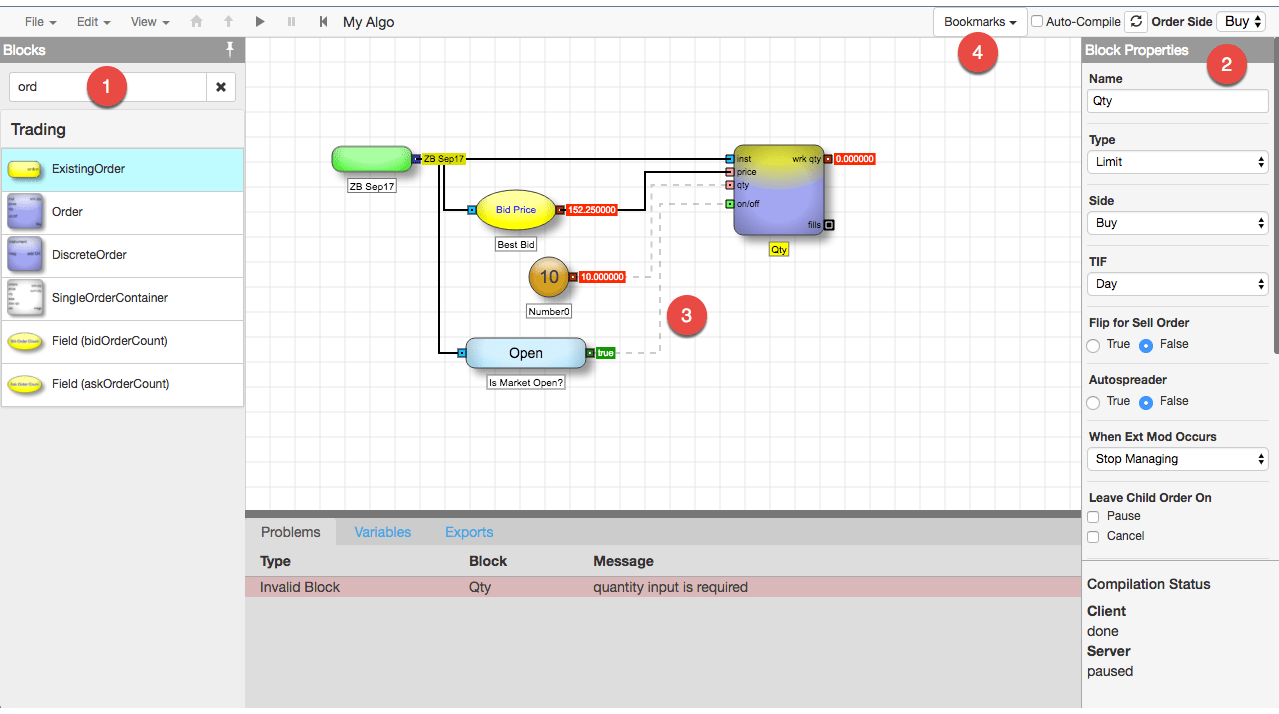Select the ExistingOrder block icon
This screenshot has width=1279, height=714.
(x=26, y=169)
